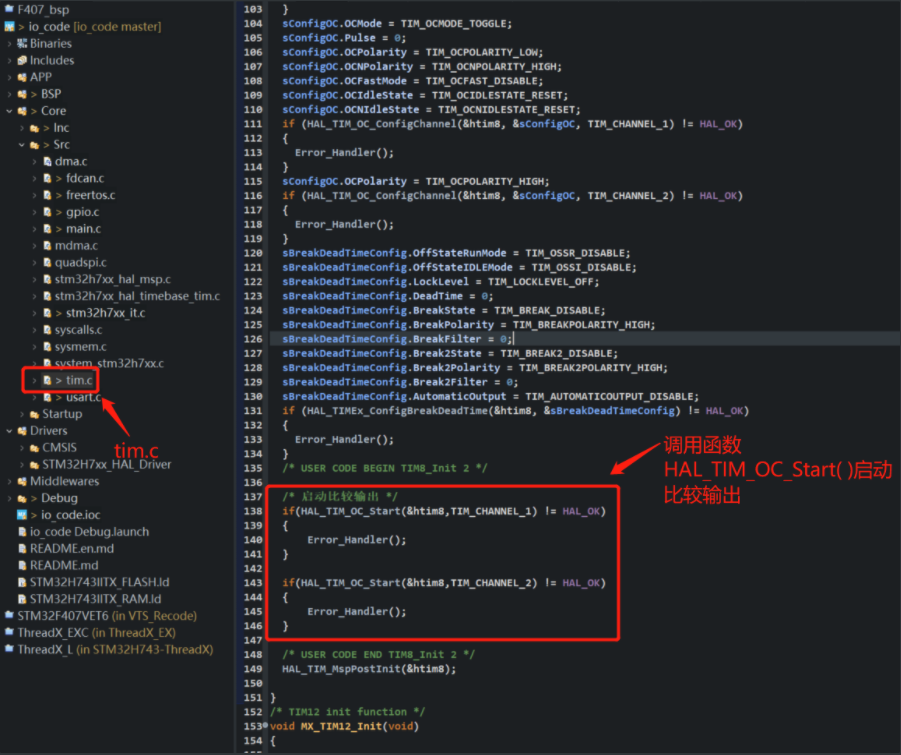Image resolution: width=901 pixels, height=755 pixels.
Task: Click the gpio.c file icon
Action: click(x=47, y=212)
